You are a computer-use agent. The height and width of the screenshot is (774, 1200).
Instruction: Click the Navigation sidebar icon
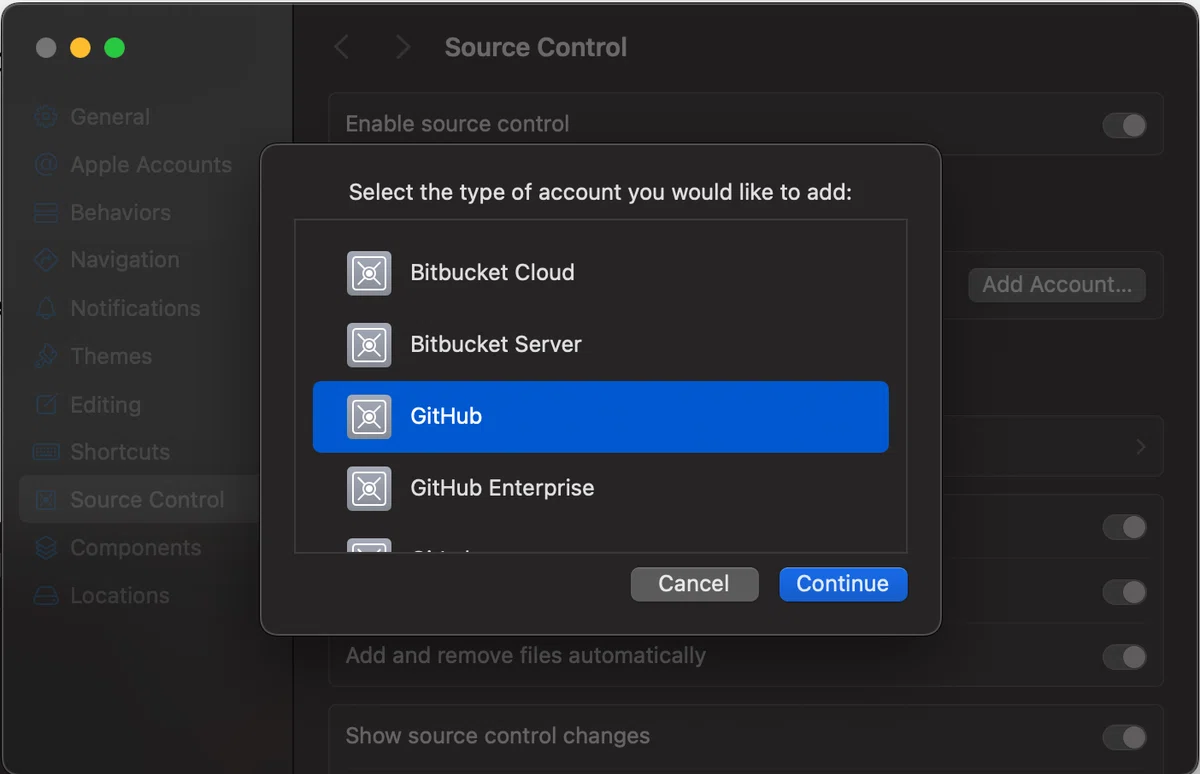pos(46,260)
